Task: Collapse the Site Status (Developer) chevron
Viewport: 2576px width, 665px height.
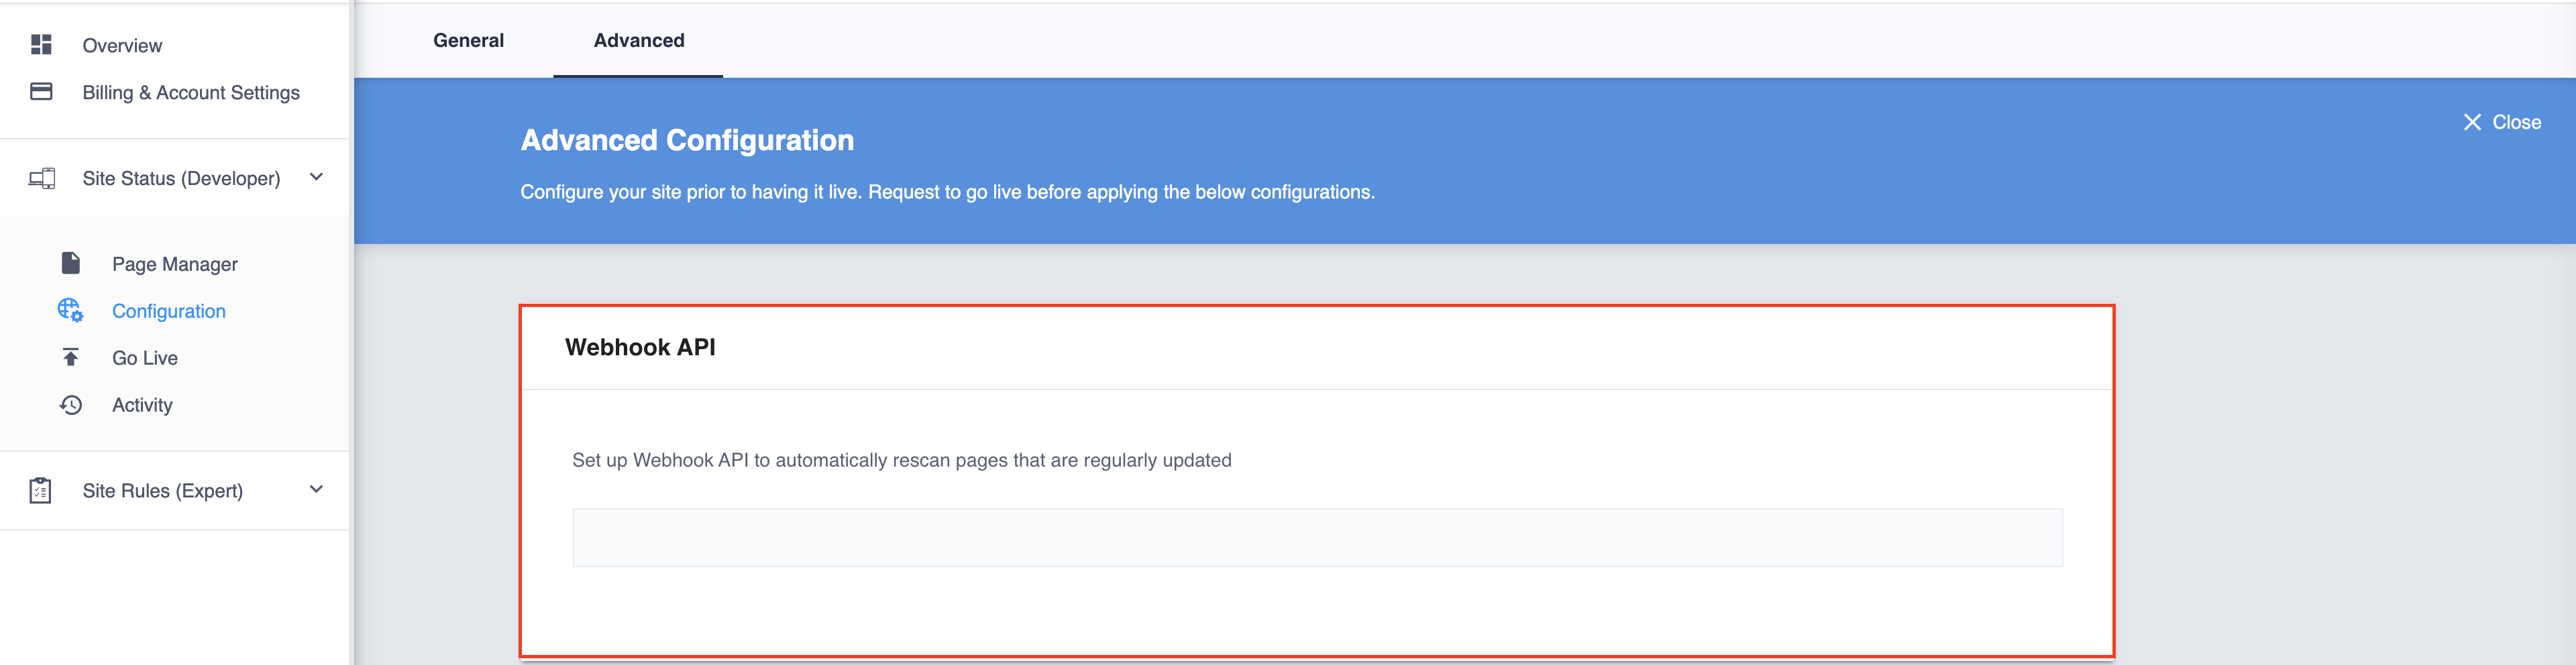Action: point(316,177)
